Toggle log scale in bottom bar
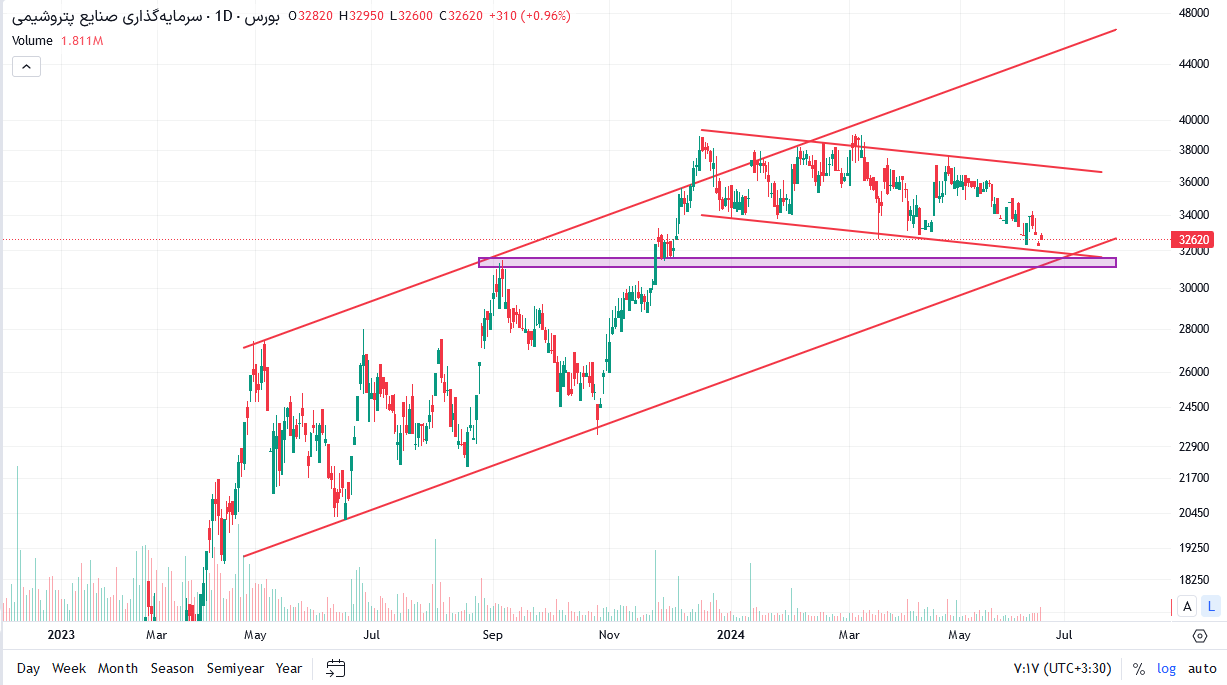Viewport: 1227px width, 685px height. click(1167, 668)
